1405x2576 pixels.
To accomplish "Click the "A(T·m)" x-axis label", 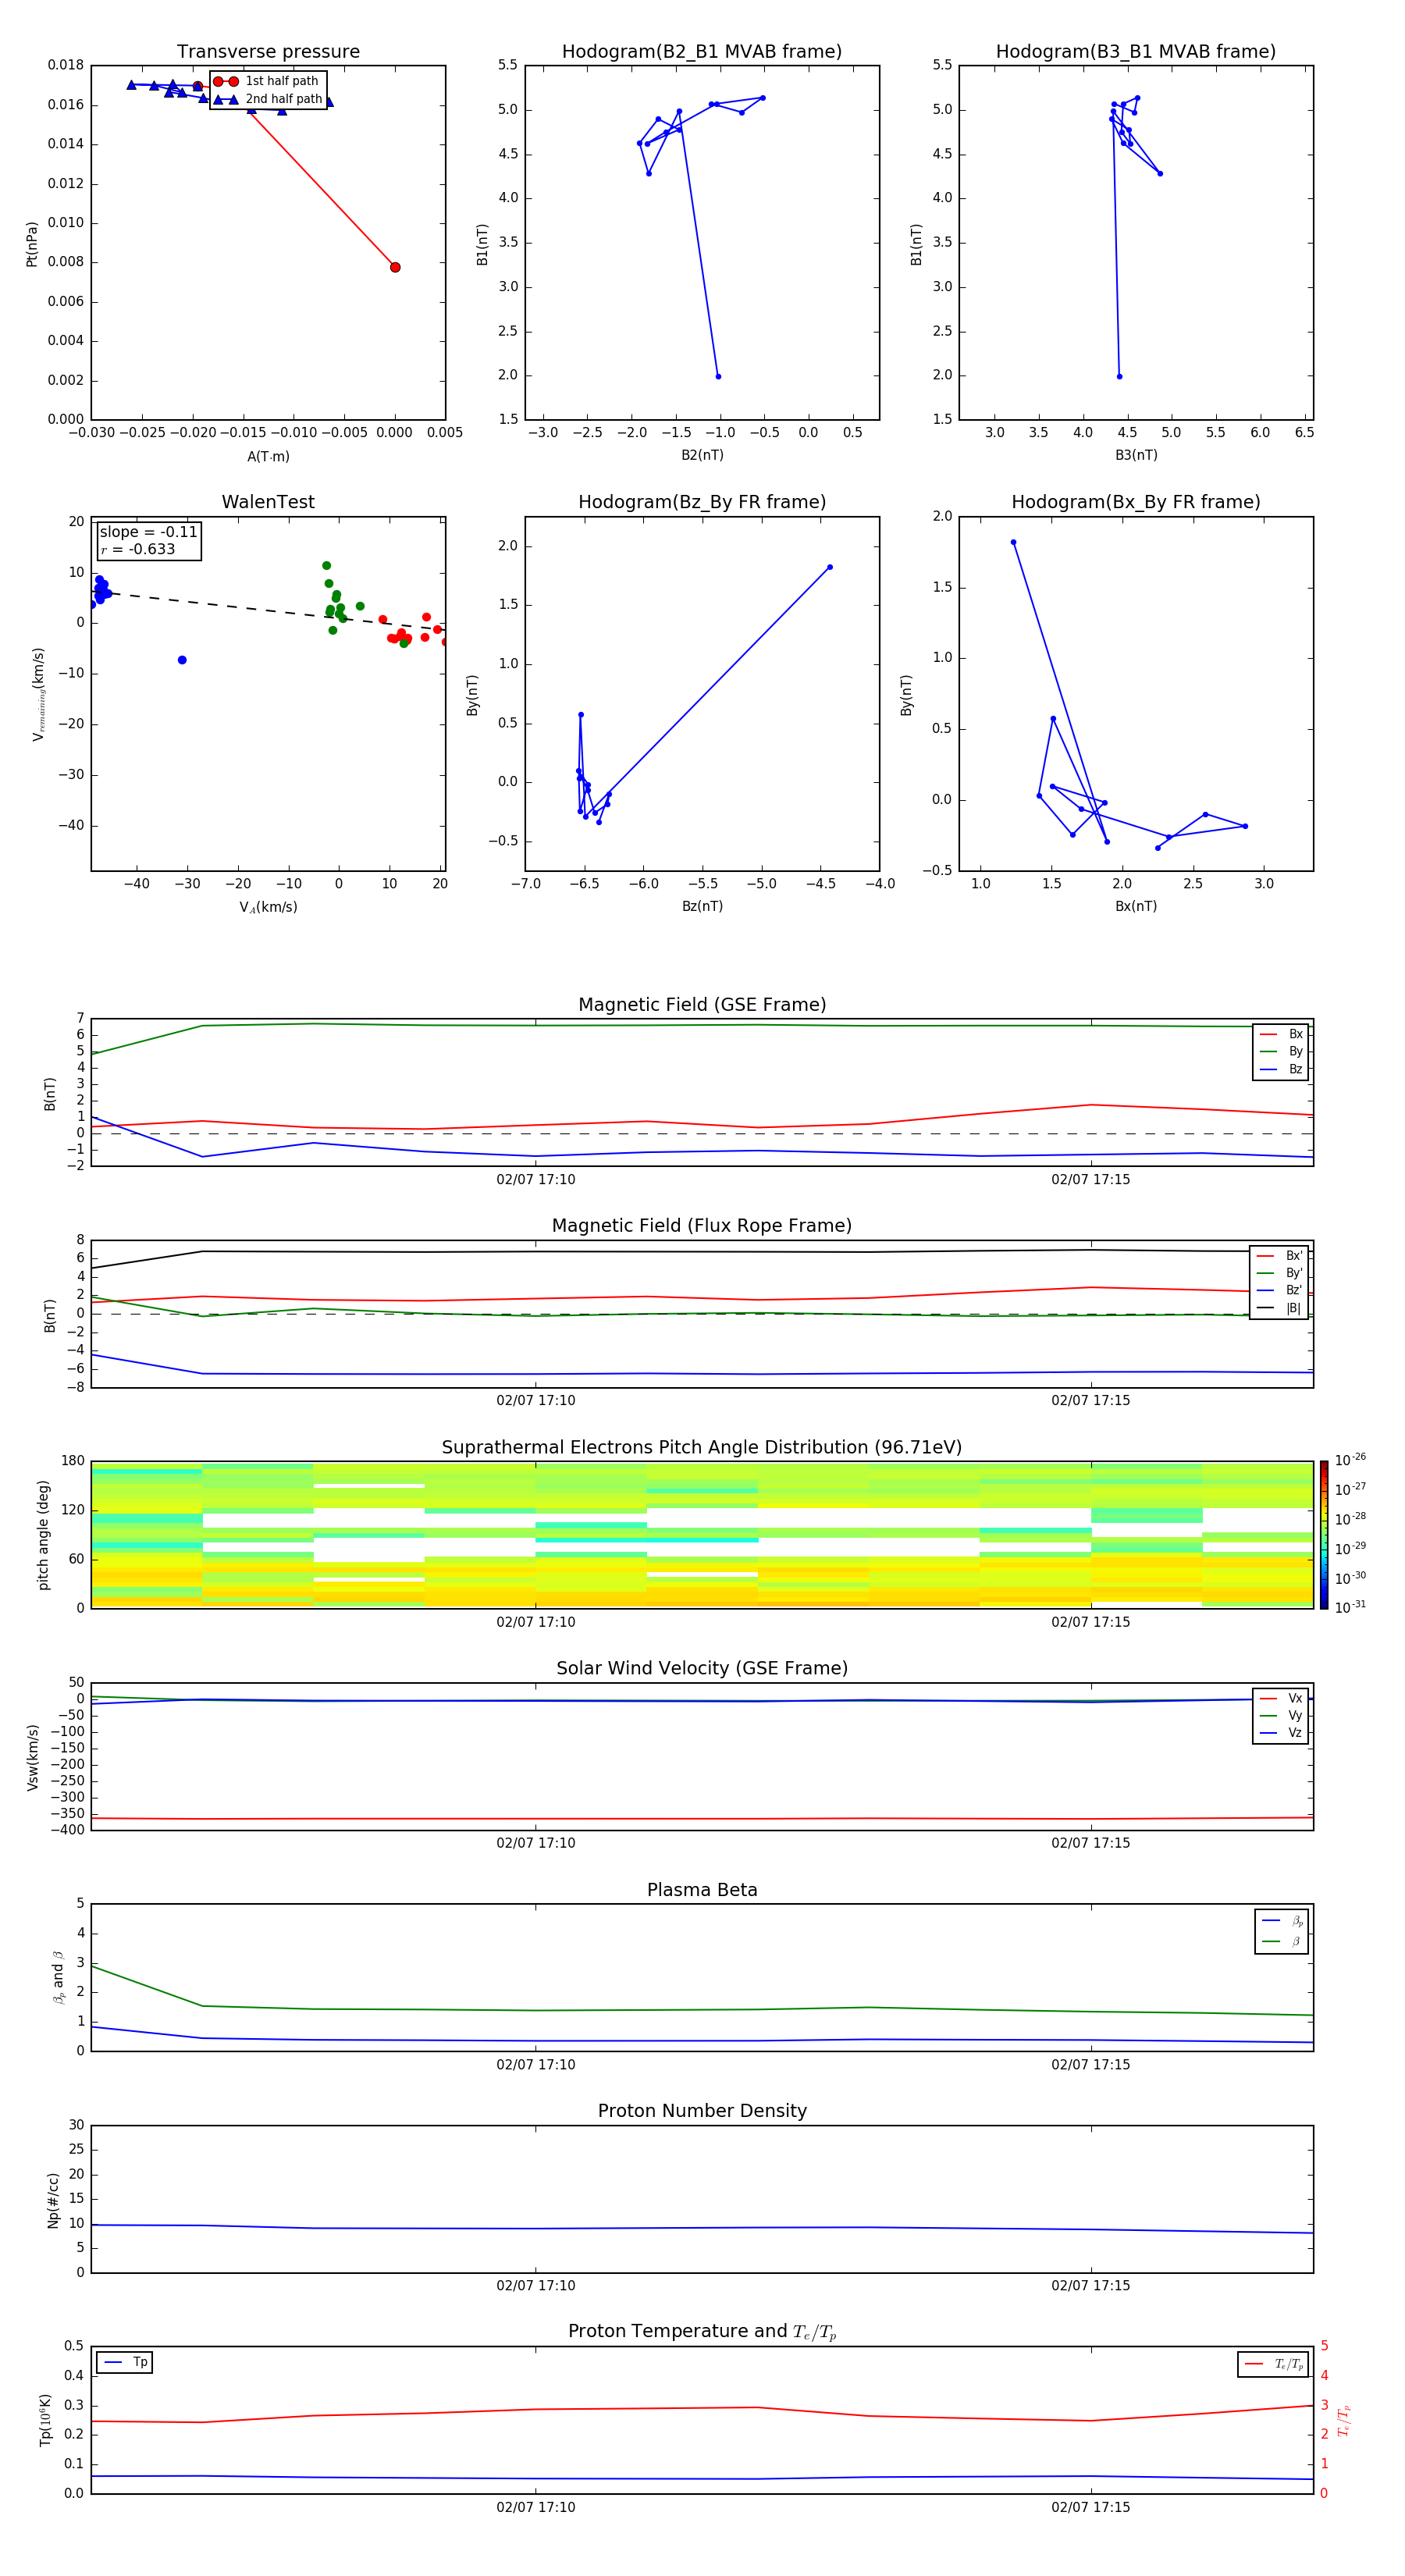I will pos(268,456).
